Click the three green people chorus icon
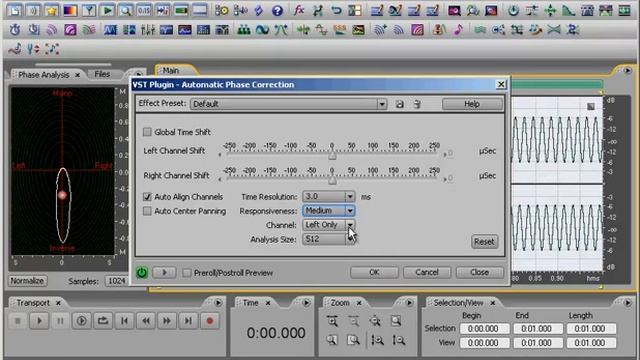Viewport: 640px width, 360px height. (x=244, y=29)
